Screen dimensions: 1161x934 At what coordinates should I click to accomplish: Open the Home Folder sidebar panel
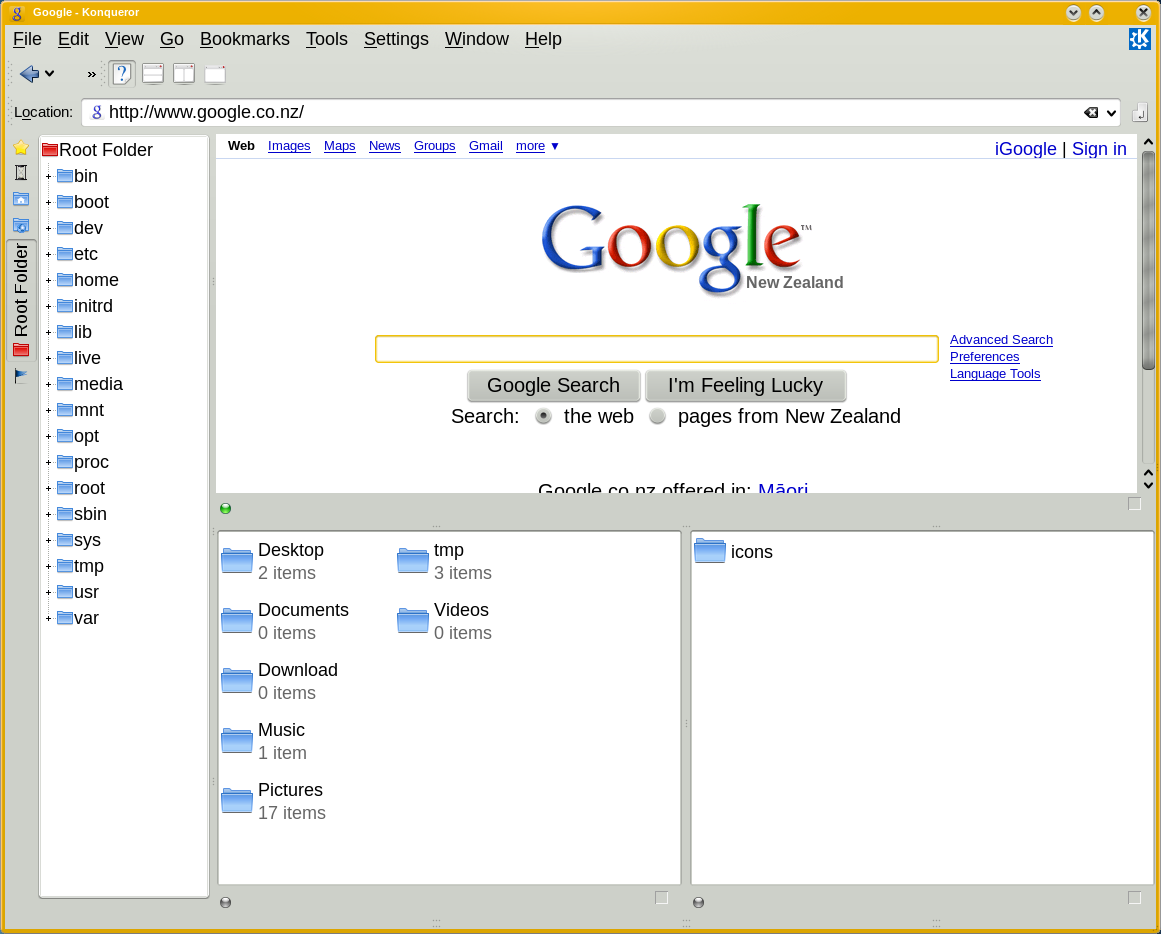(21, 199)
